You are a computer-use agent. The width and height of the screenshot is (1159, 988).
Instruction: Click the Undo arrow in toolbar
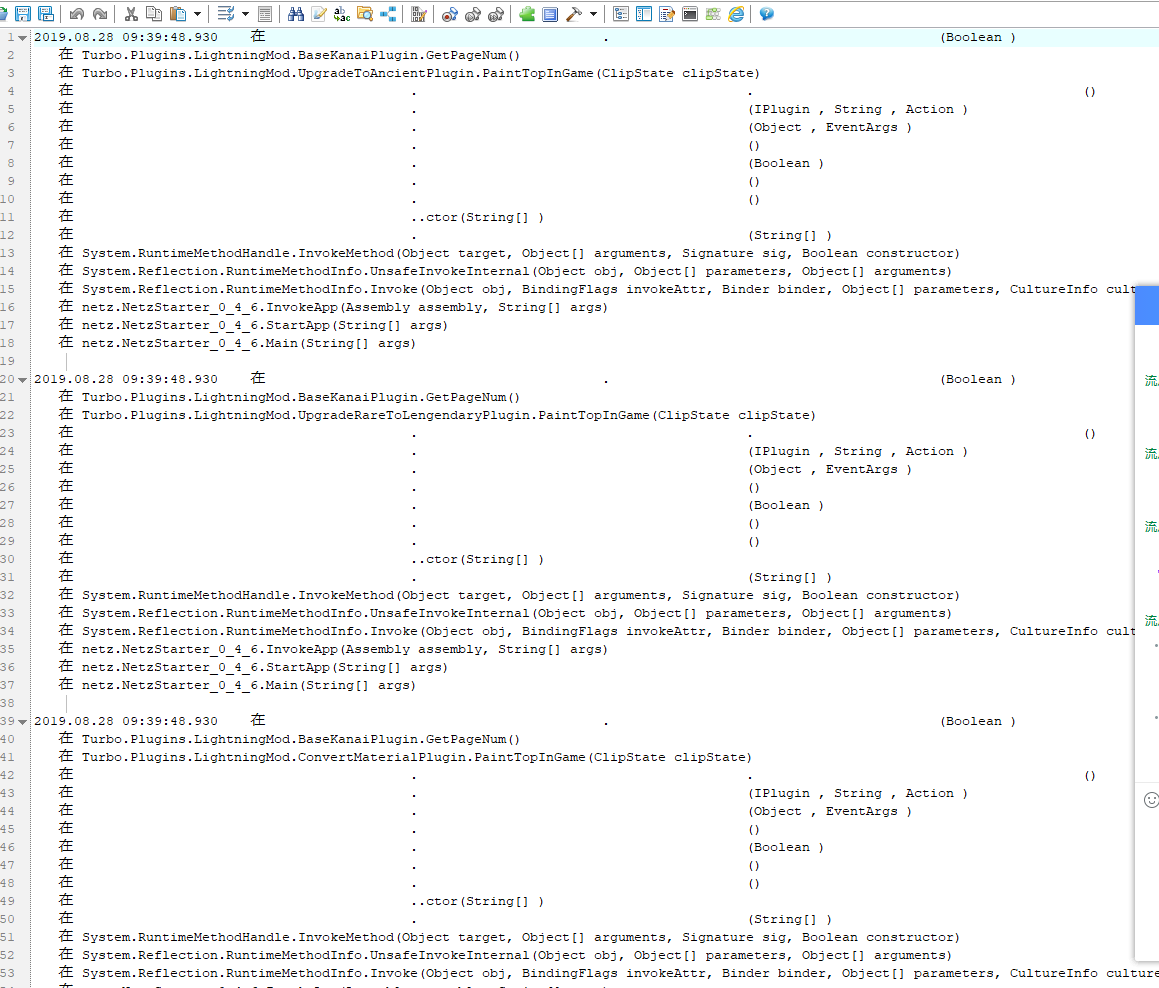[77, 14]
